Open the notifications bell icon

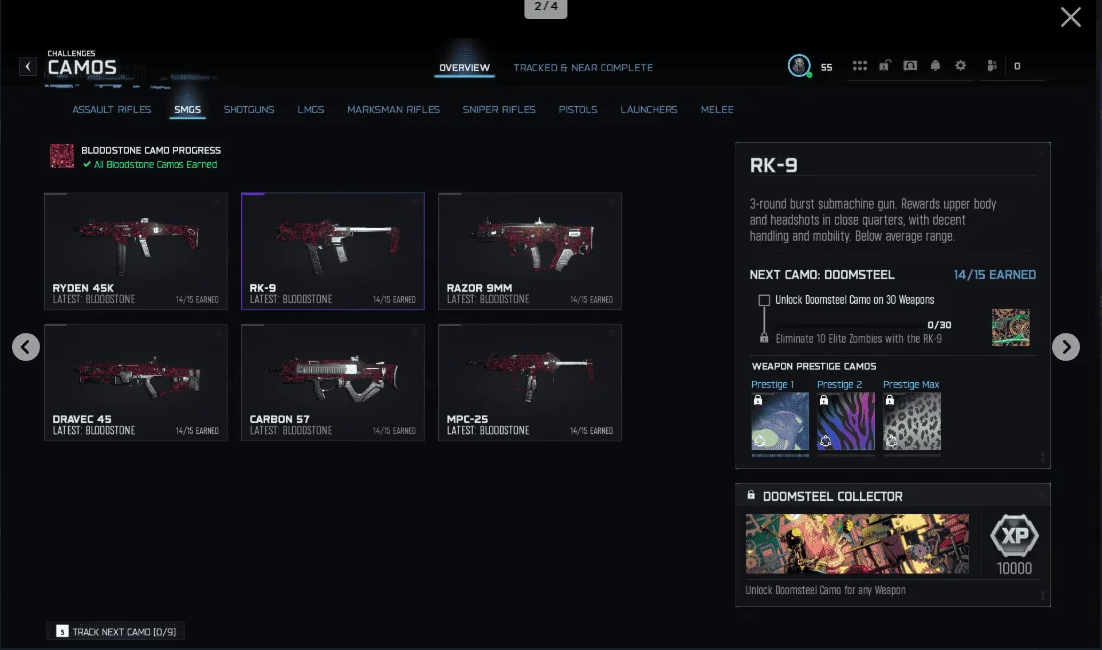935,66
